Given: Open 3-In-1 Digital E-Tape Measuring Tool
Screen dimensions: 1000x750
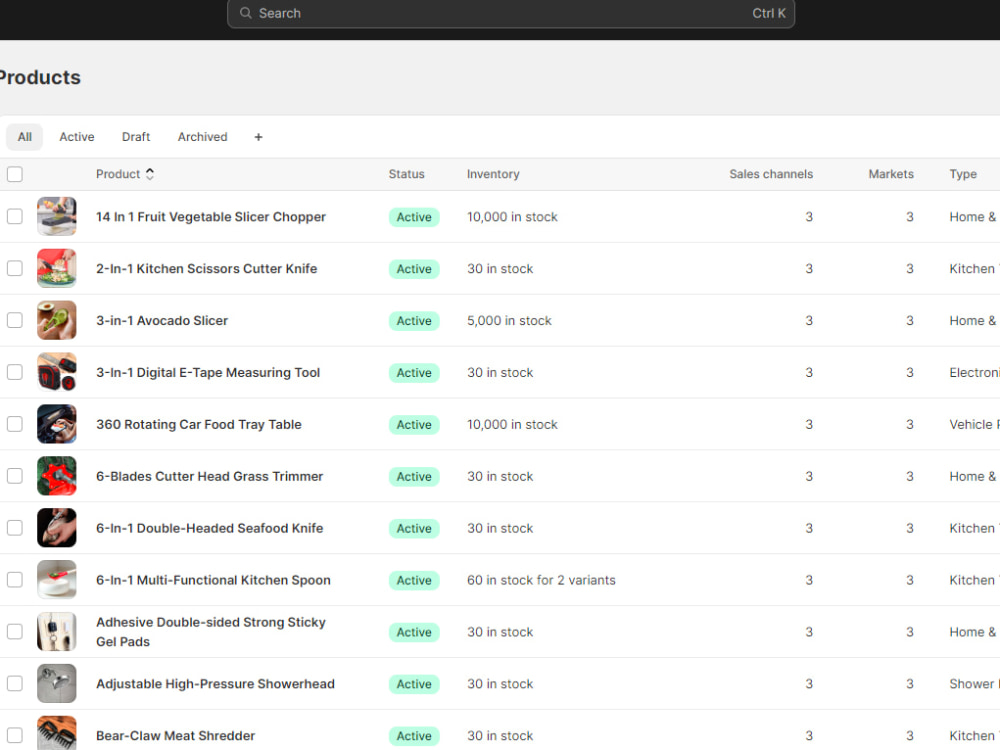Looking at the screenshot, I should coord(208,372).
